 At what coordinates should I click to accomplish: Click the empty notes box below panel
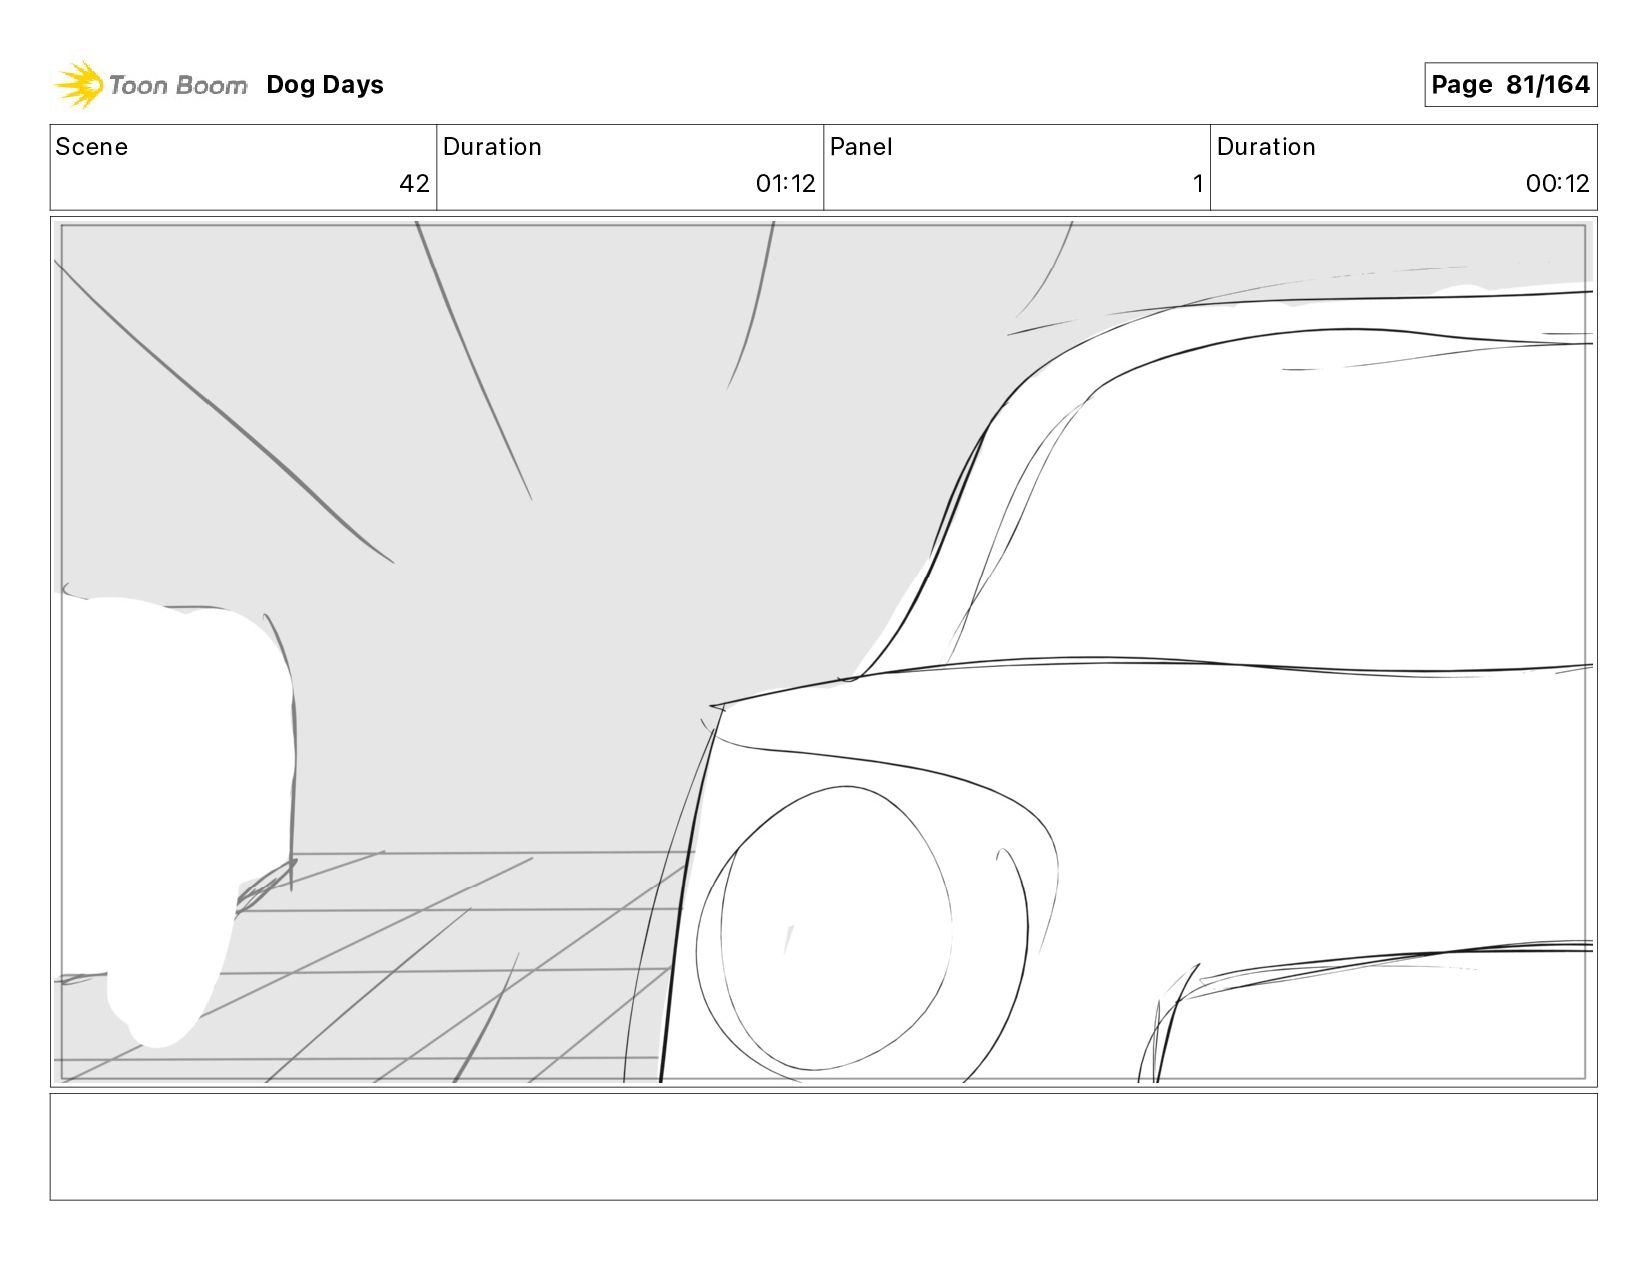[824, 1147]
